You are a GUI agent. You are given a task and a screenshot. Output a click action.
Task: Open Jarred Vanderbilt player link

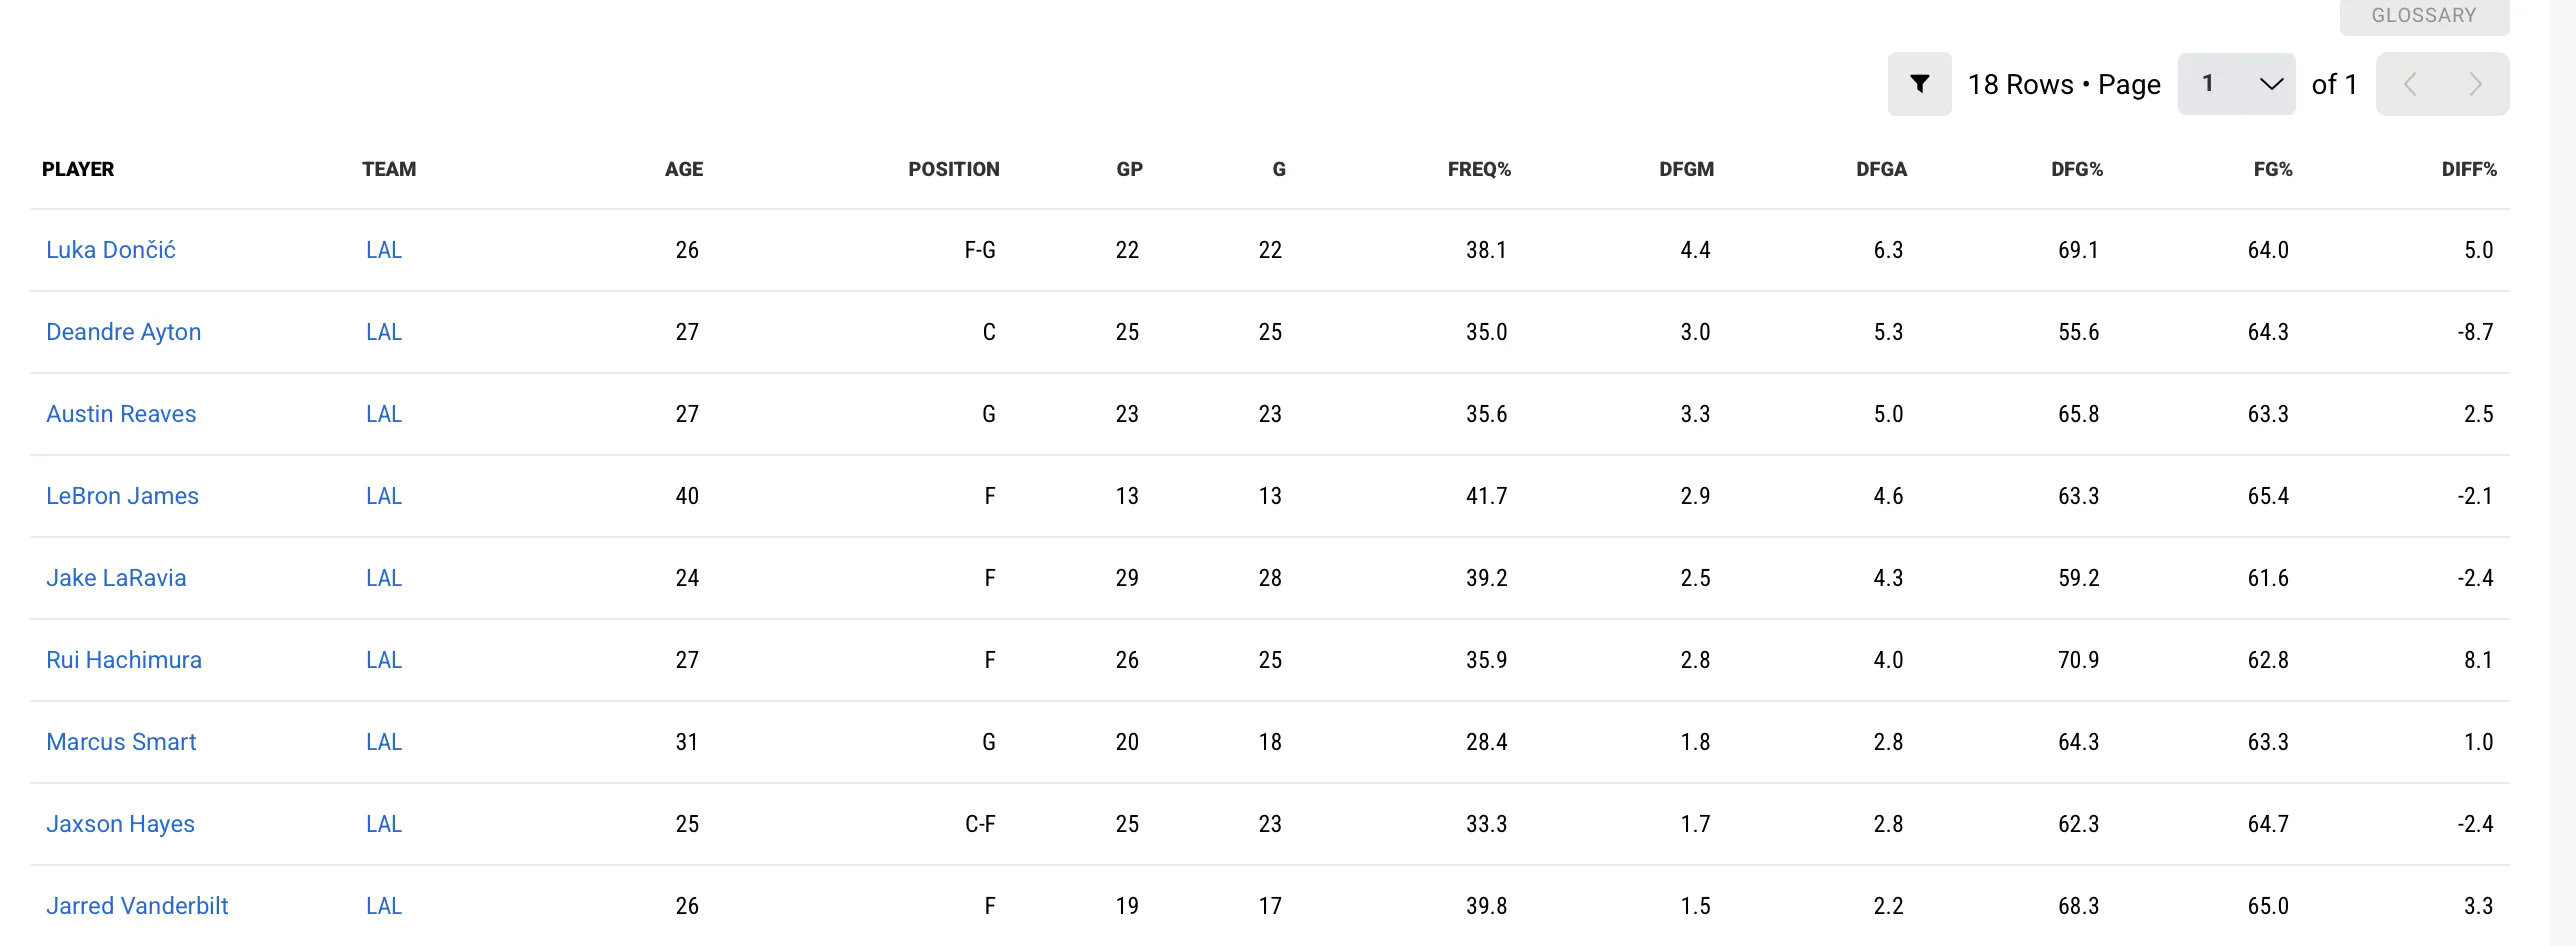point(137,906)
